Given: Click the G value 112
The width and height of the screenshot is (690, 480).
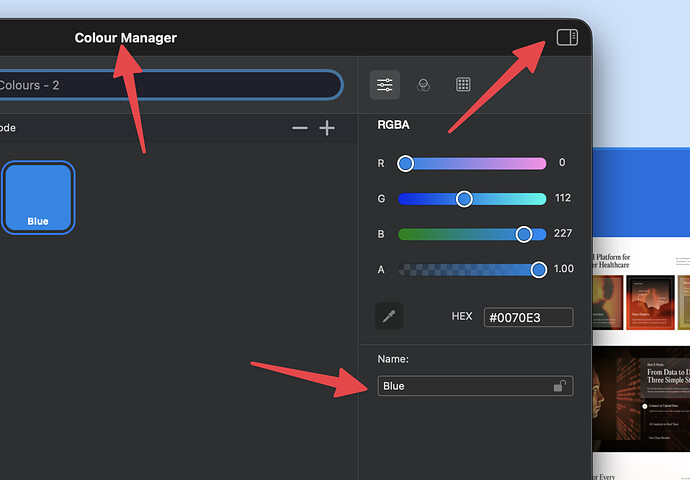Looking at the screenshot, I should click(563, 198).
